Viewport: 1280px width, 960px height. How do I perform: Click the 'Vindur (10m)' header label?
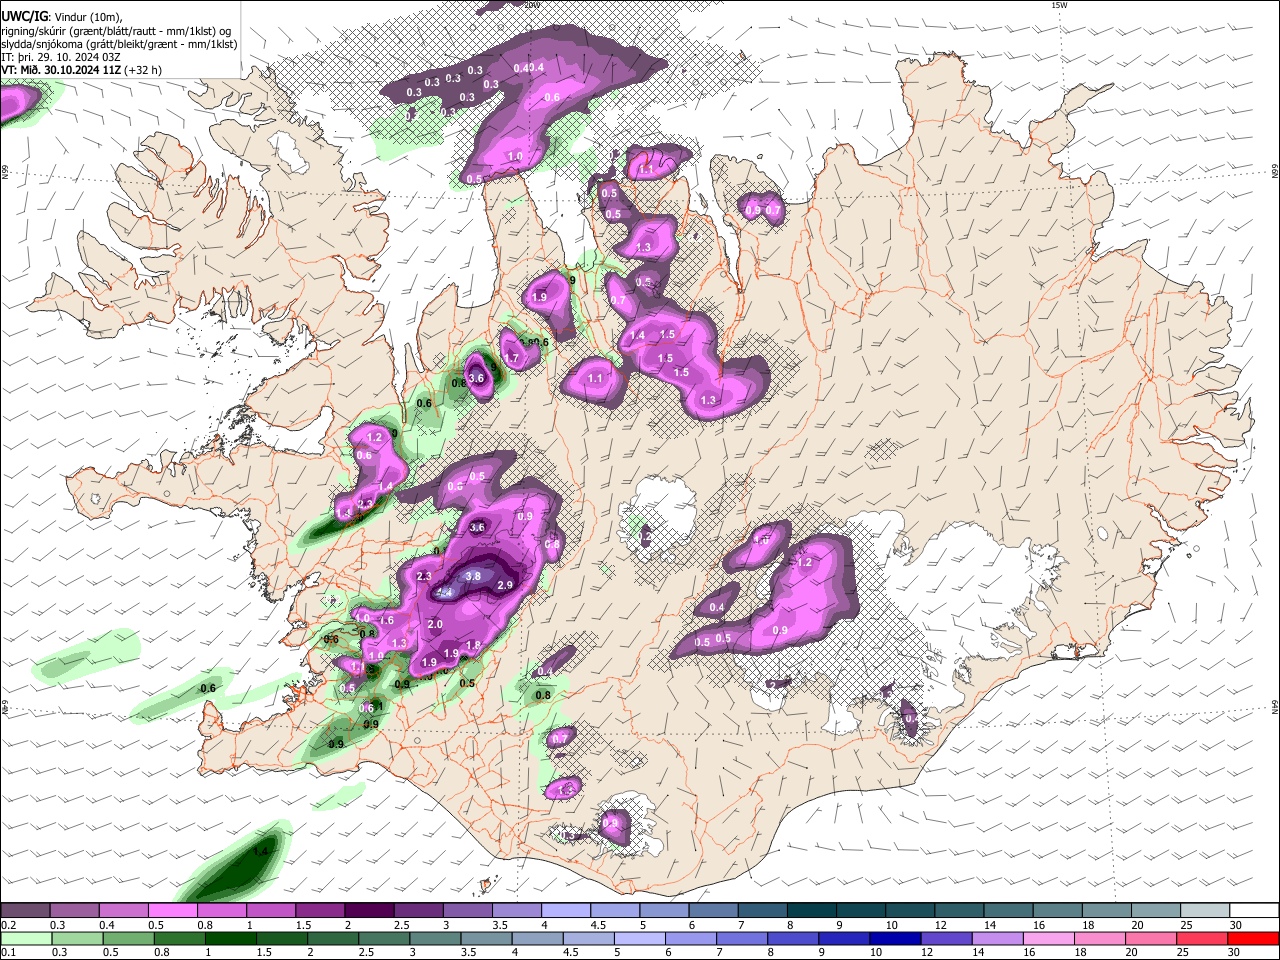click(x=89, y=17)
